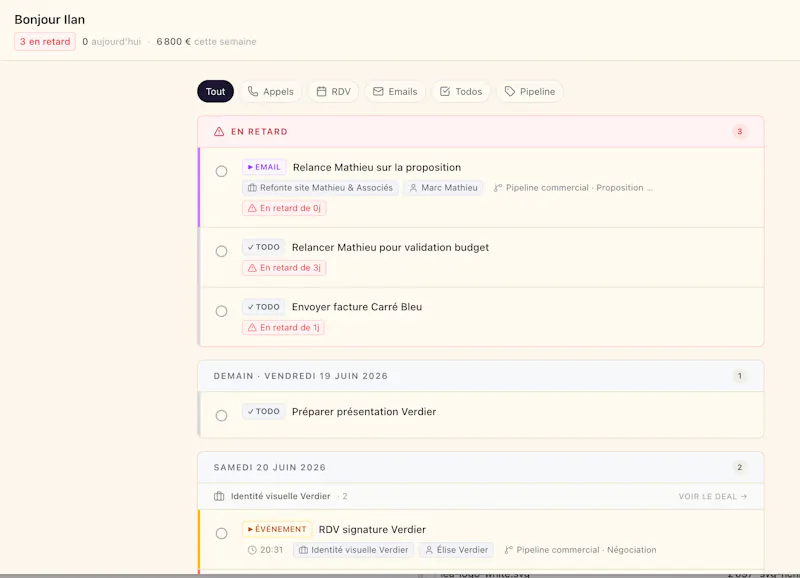Switch to the Emails filter tab
The image size is (800, 578).
pos(395,91)
